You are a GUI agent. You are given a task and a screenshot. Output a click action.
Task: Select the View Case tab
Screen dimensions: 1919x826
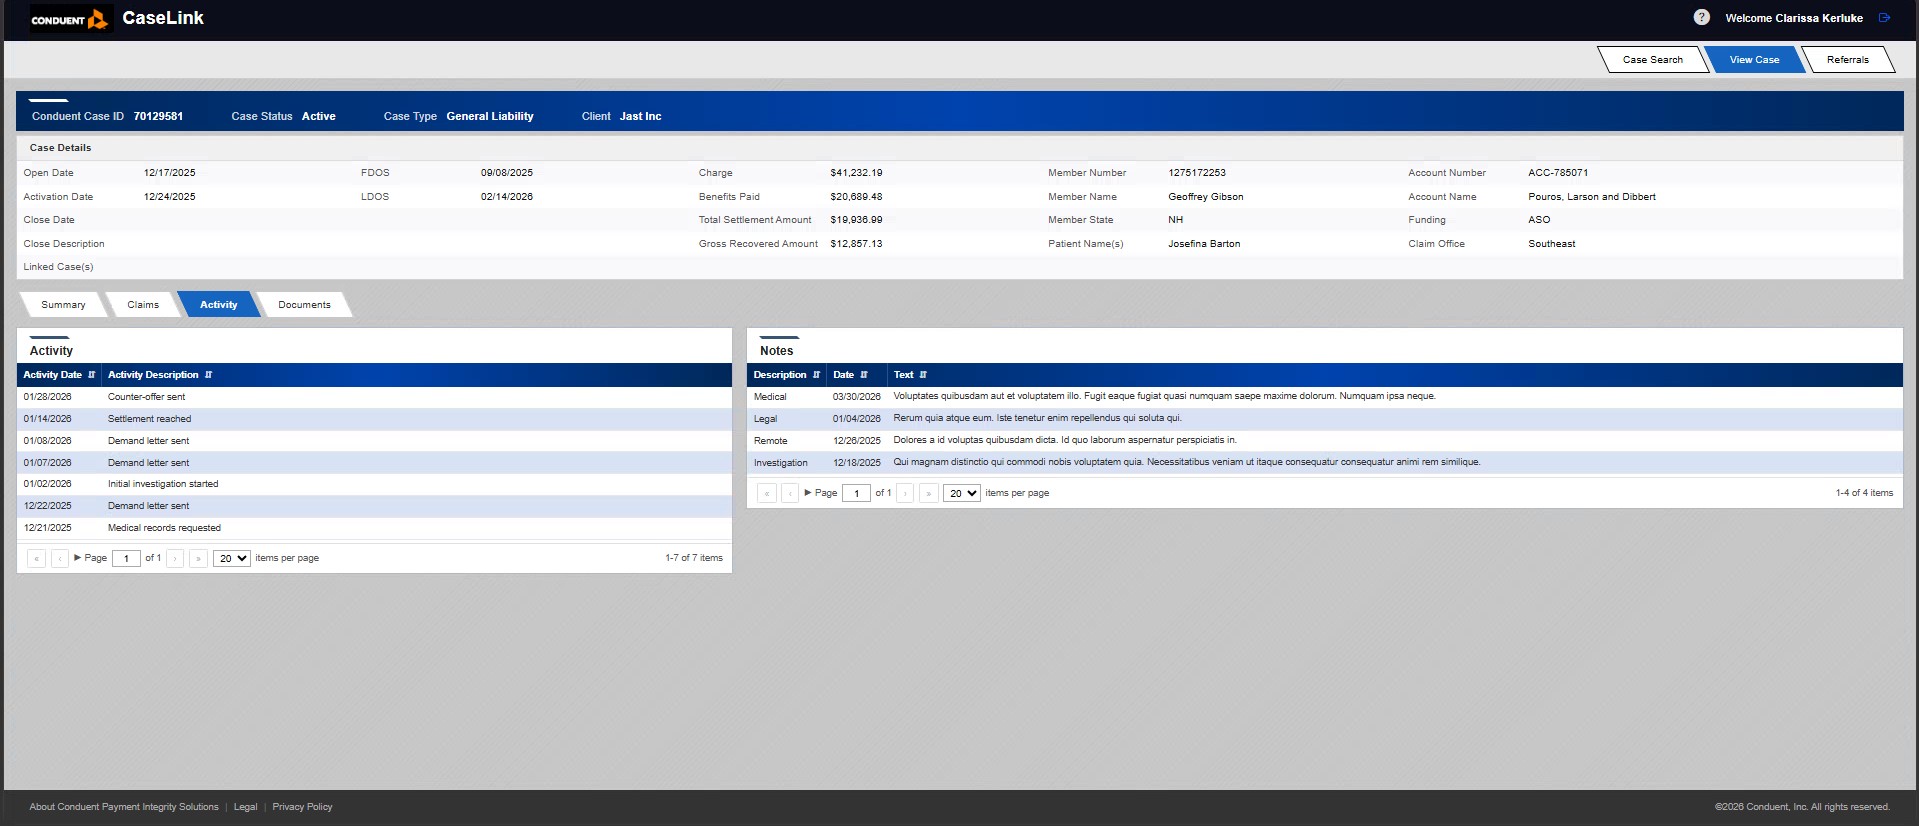(x=1754, y=60)
